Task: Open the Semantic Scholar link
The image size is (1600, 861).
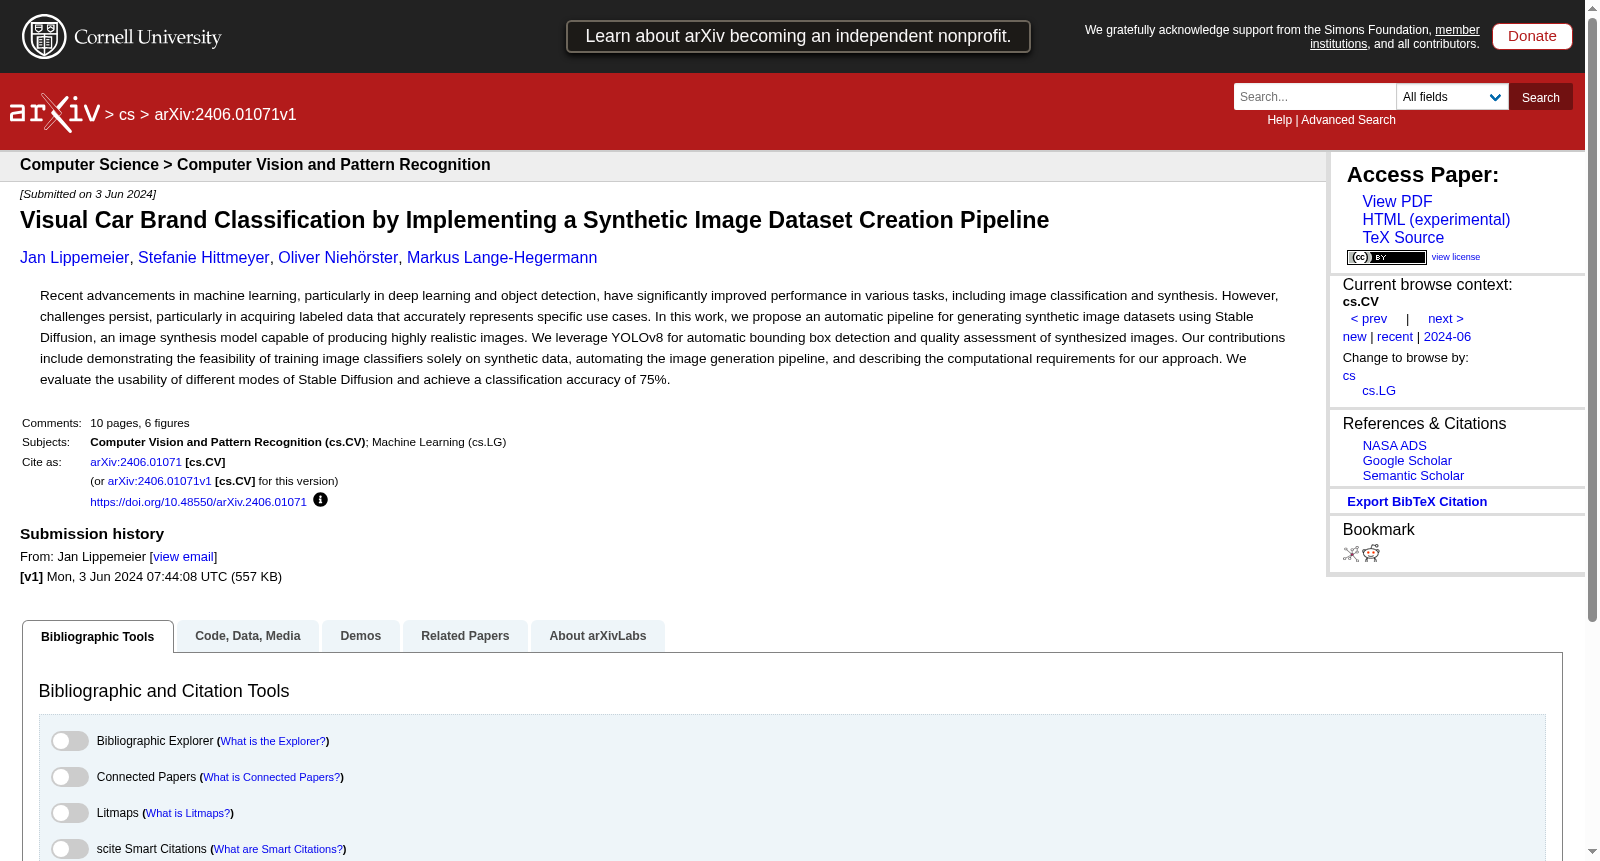Action: pos(1413,476)
